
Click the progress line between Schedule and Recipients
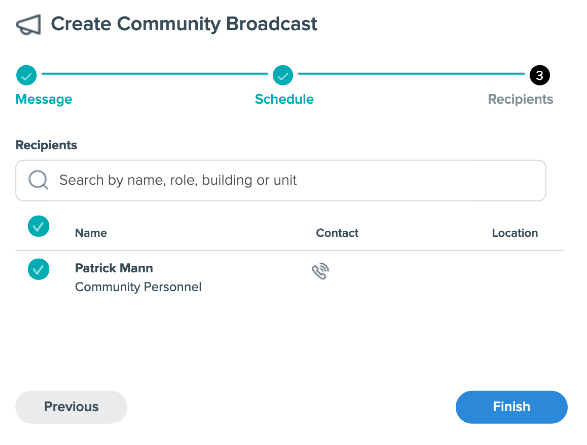click(411, 74)
